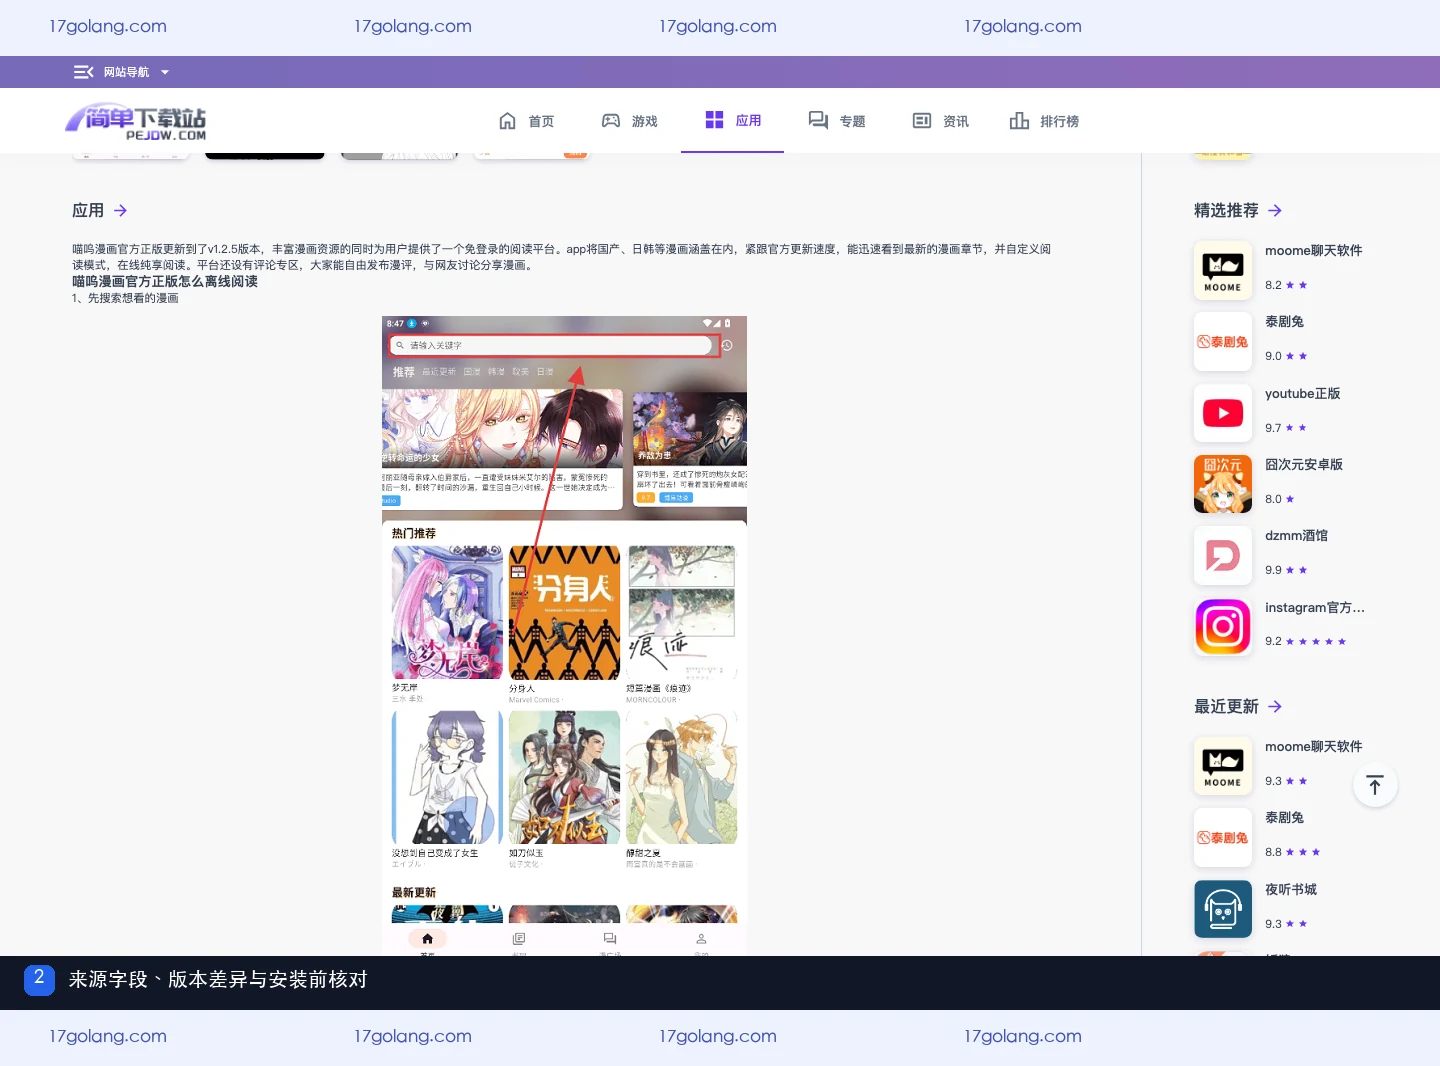
Task: Click the 泰剧兔 icon under 最近更新
Action: (x=1223, y=838)
